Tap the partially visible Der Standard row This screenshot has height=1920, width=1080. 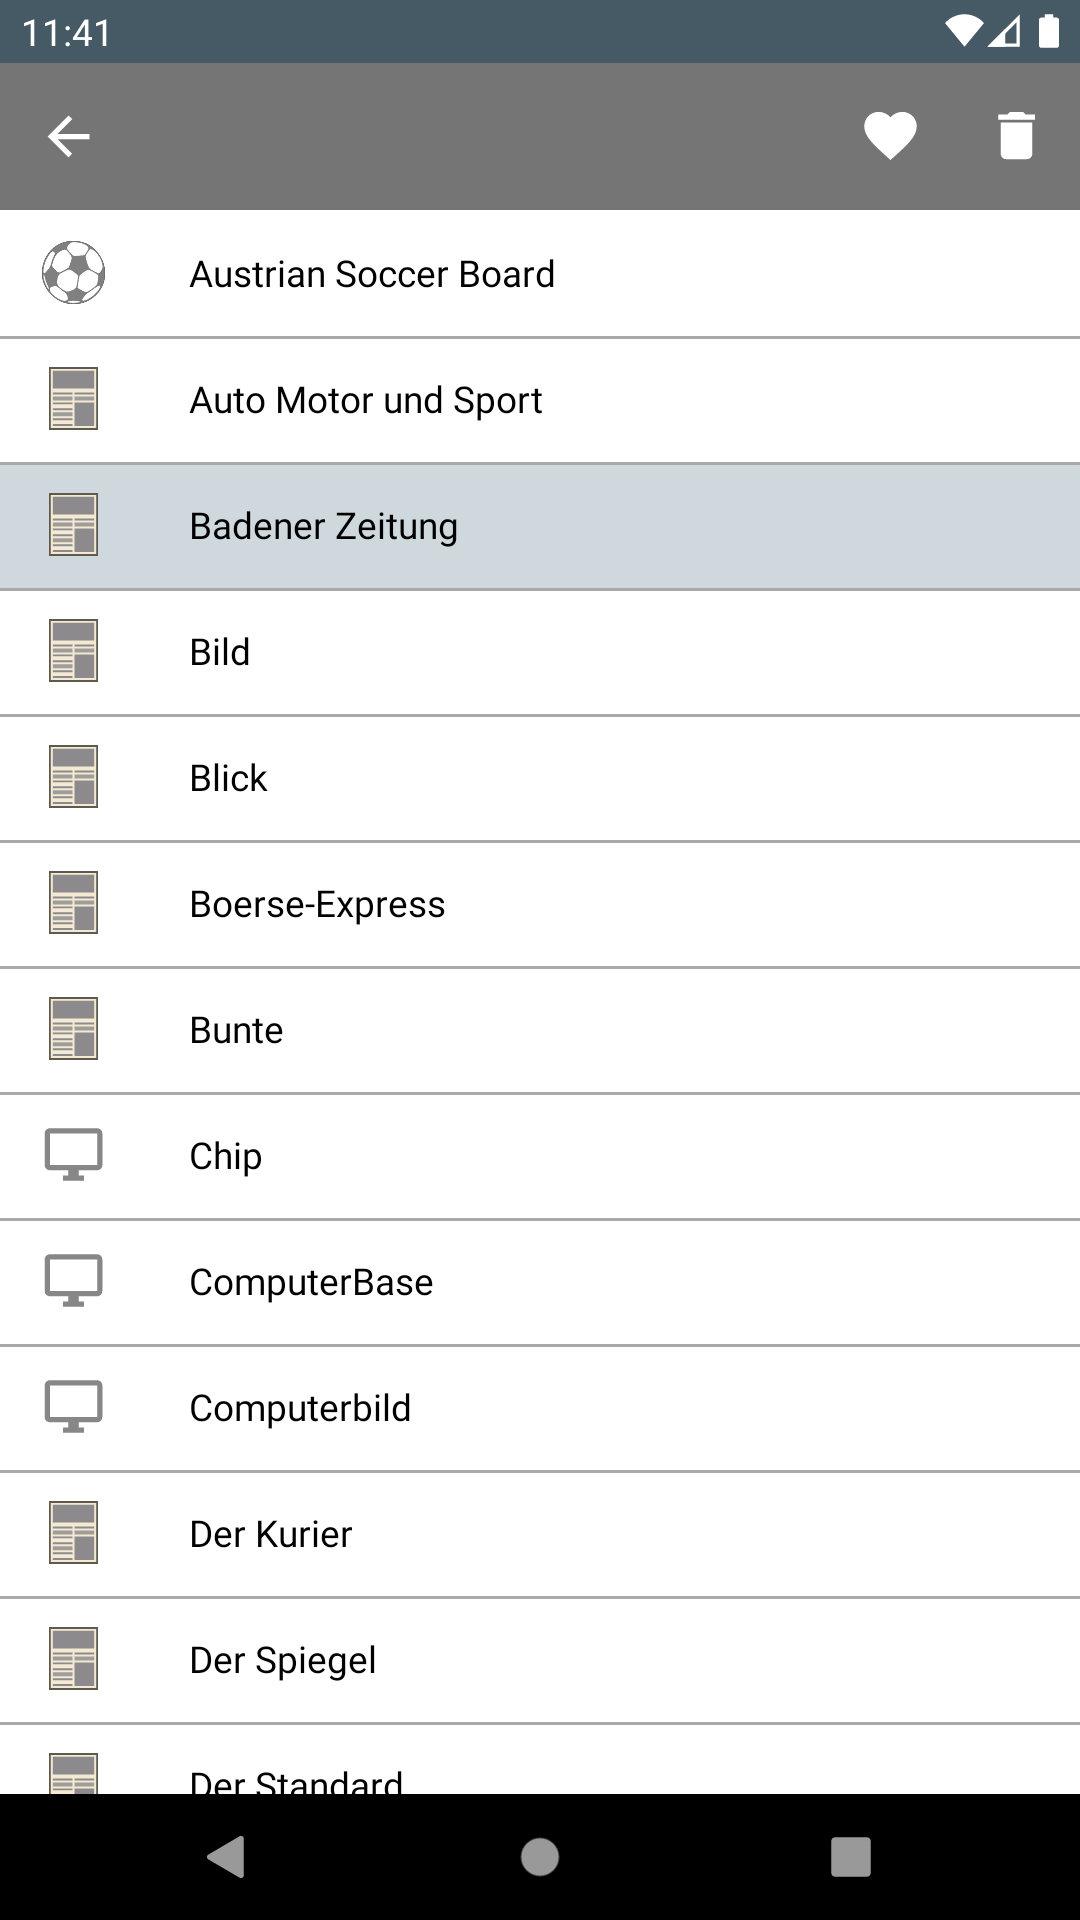(540, 1759)
